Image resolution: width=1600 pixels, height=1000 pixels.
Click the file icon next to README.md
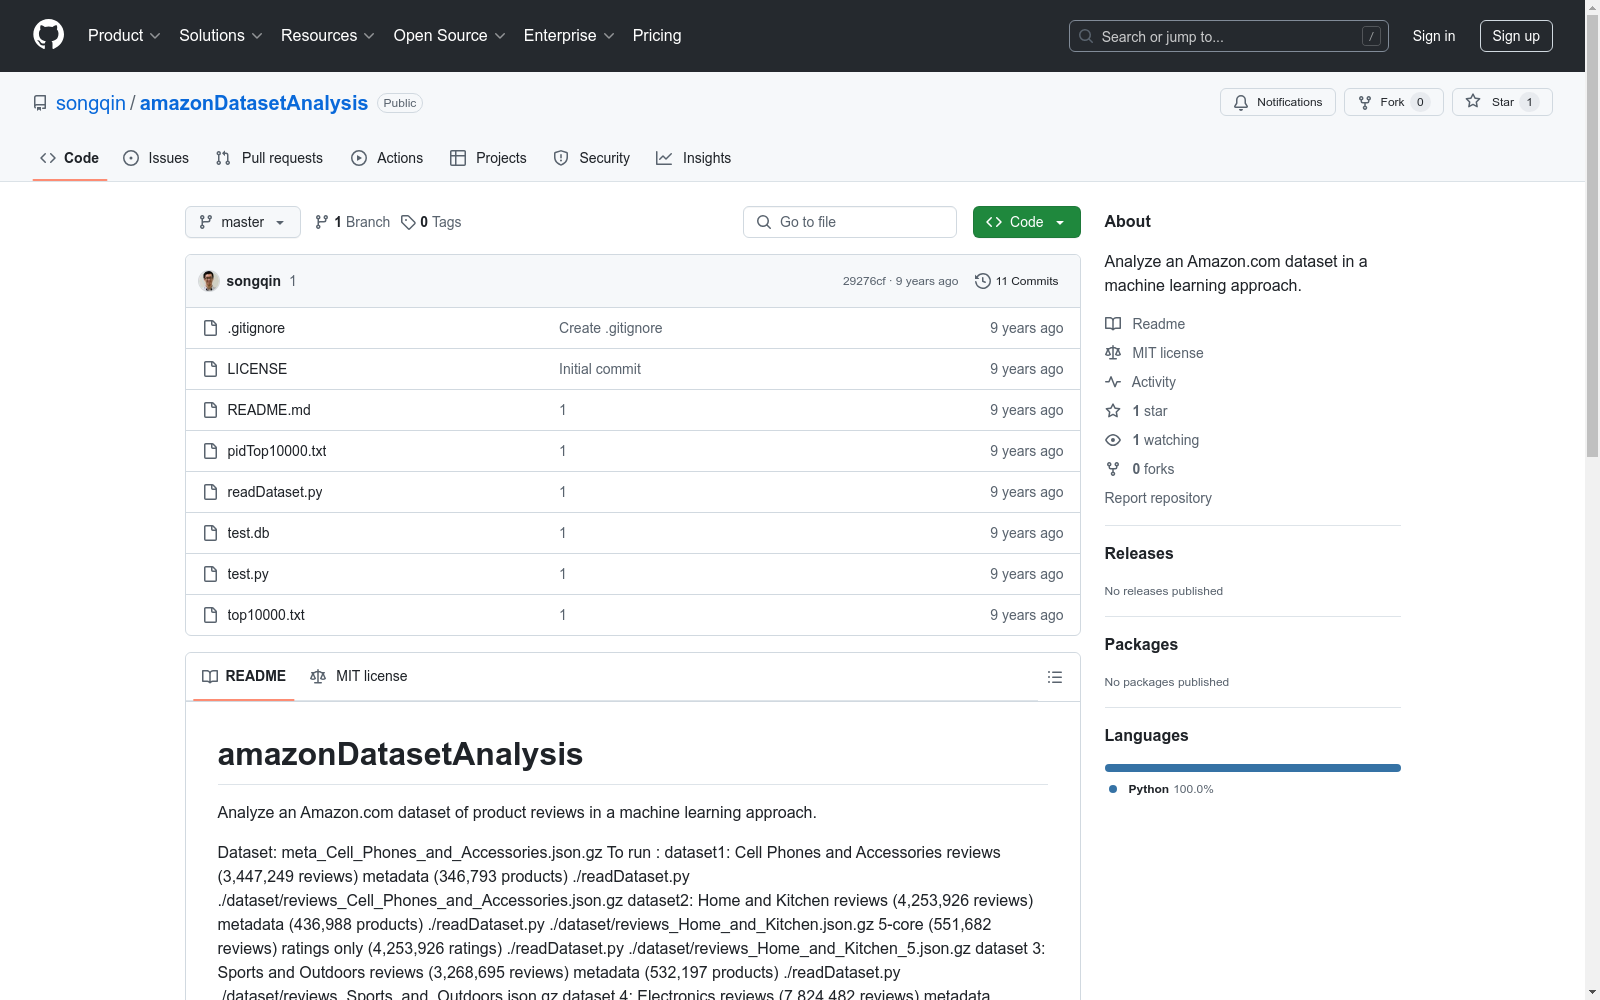click(210, 410)
